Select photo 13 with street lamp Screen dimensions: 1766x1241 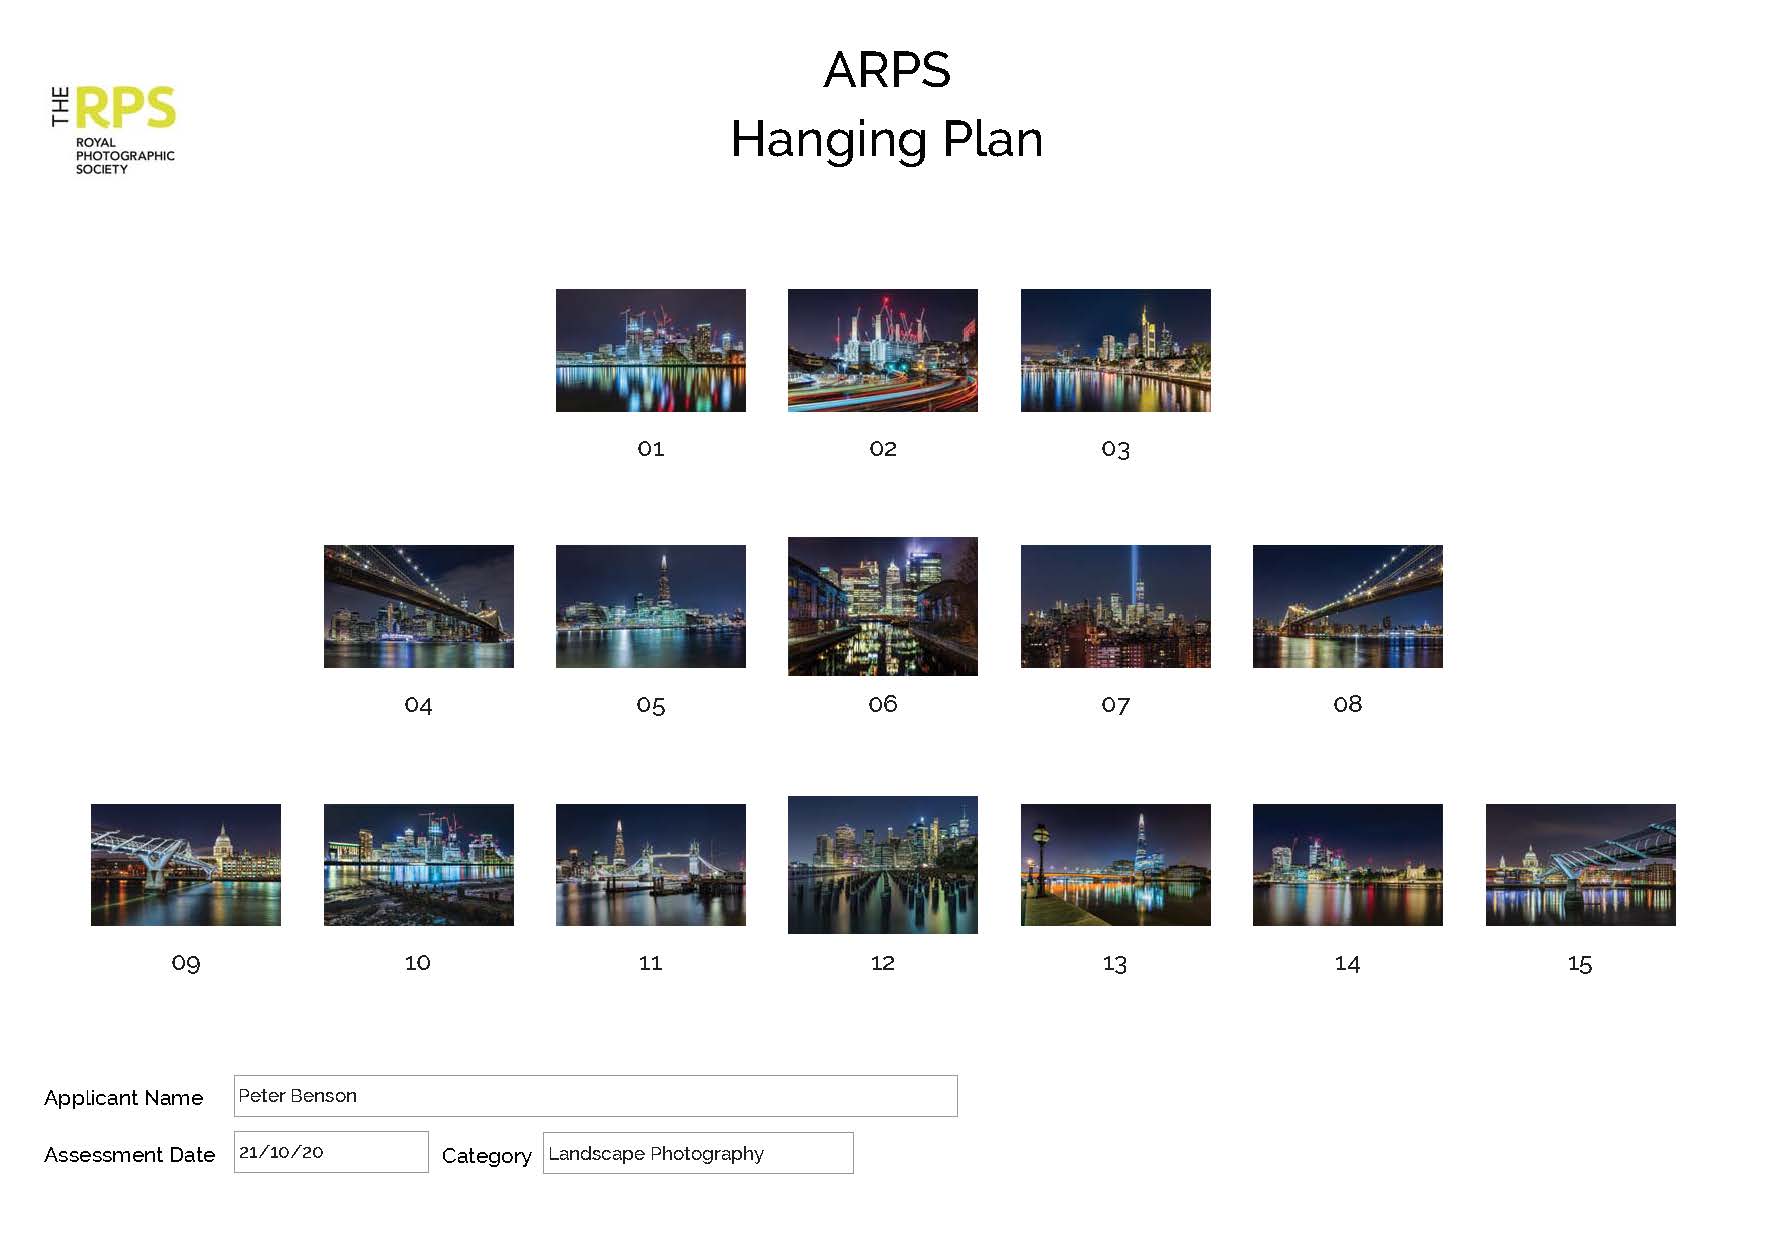coord(1115,864)
